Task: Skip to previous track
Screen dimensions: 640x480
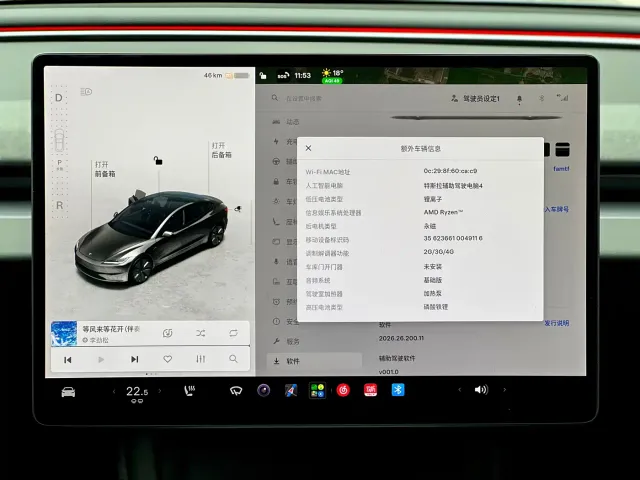Action: tap(68, 360)
